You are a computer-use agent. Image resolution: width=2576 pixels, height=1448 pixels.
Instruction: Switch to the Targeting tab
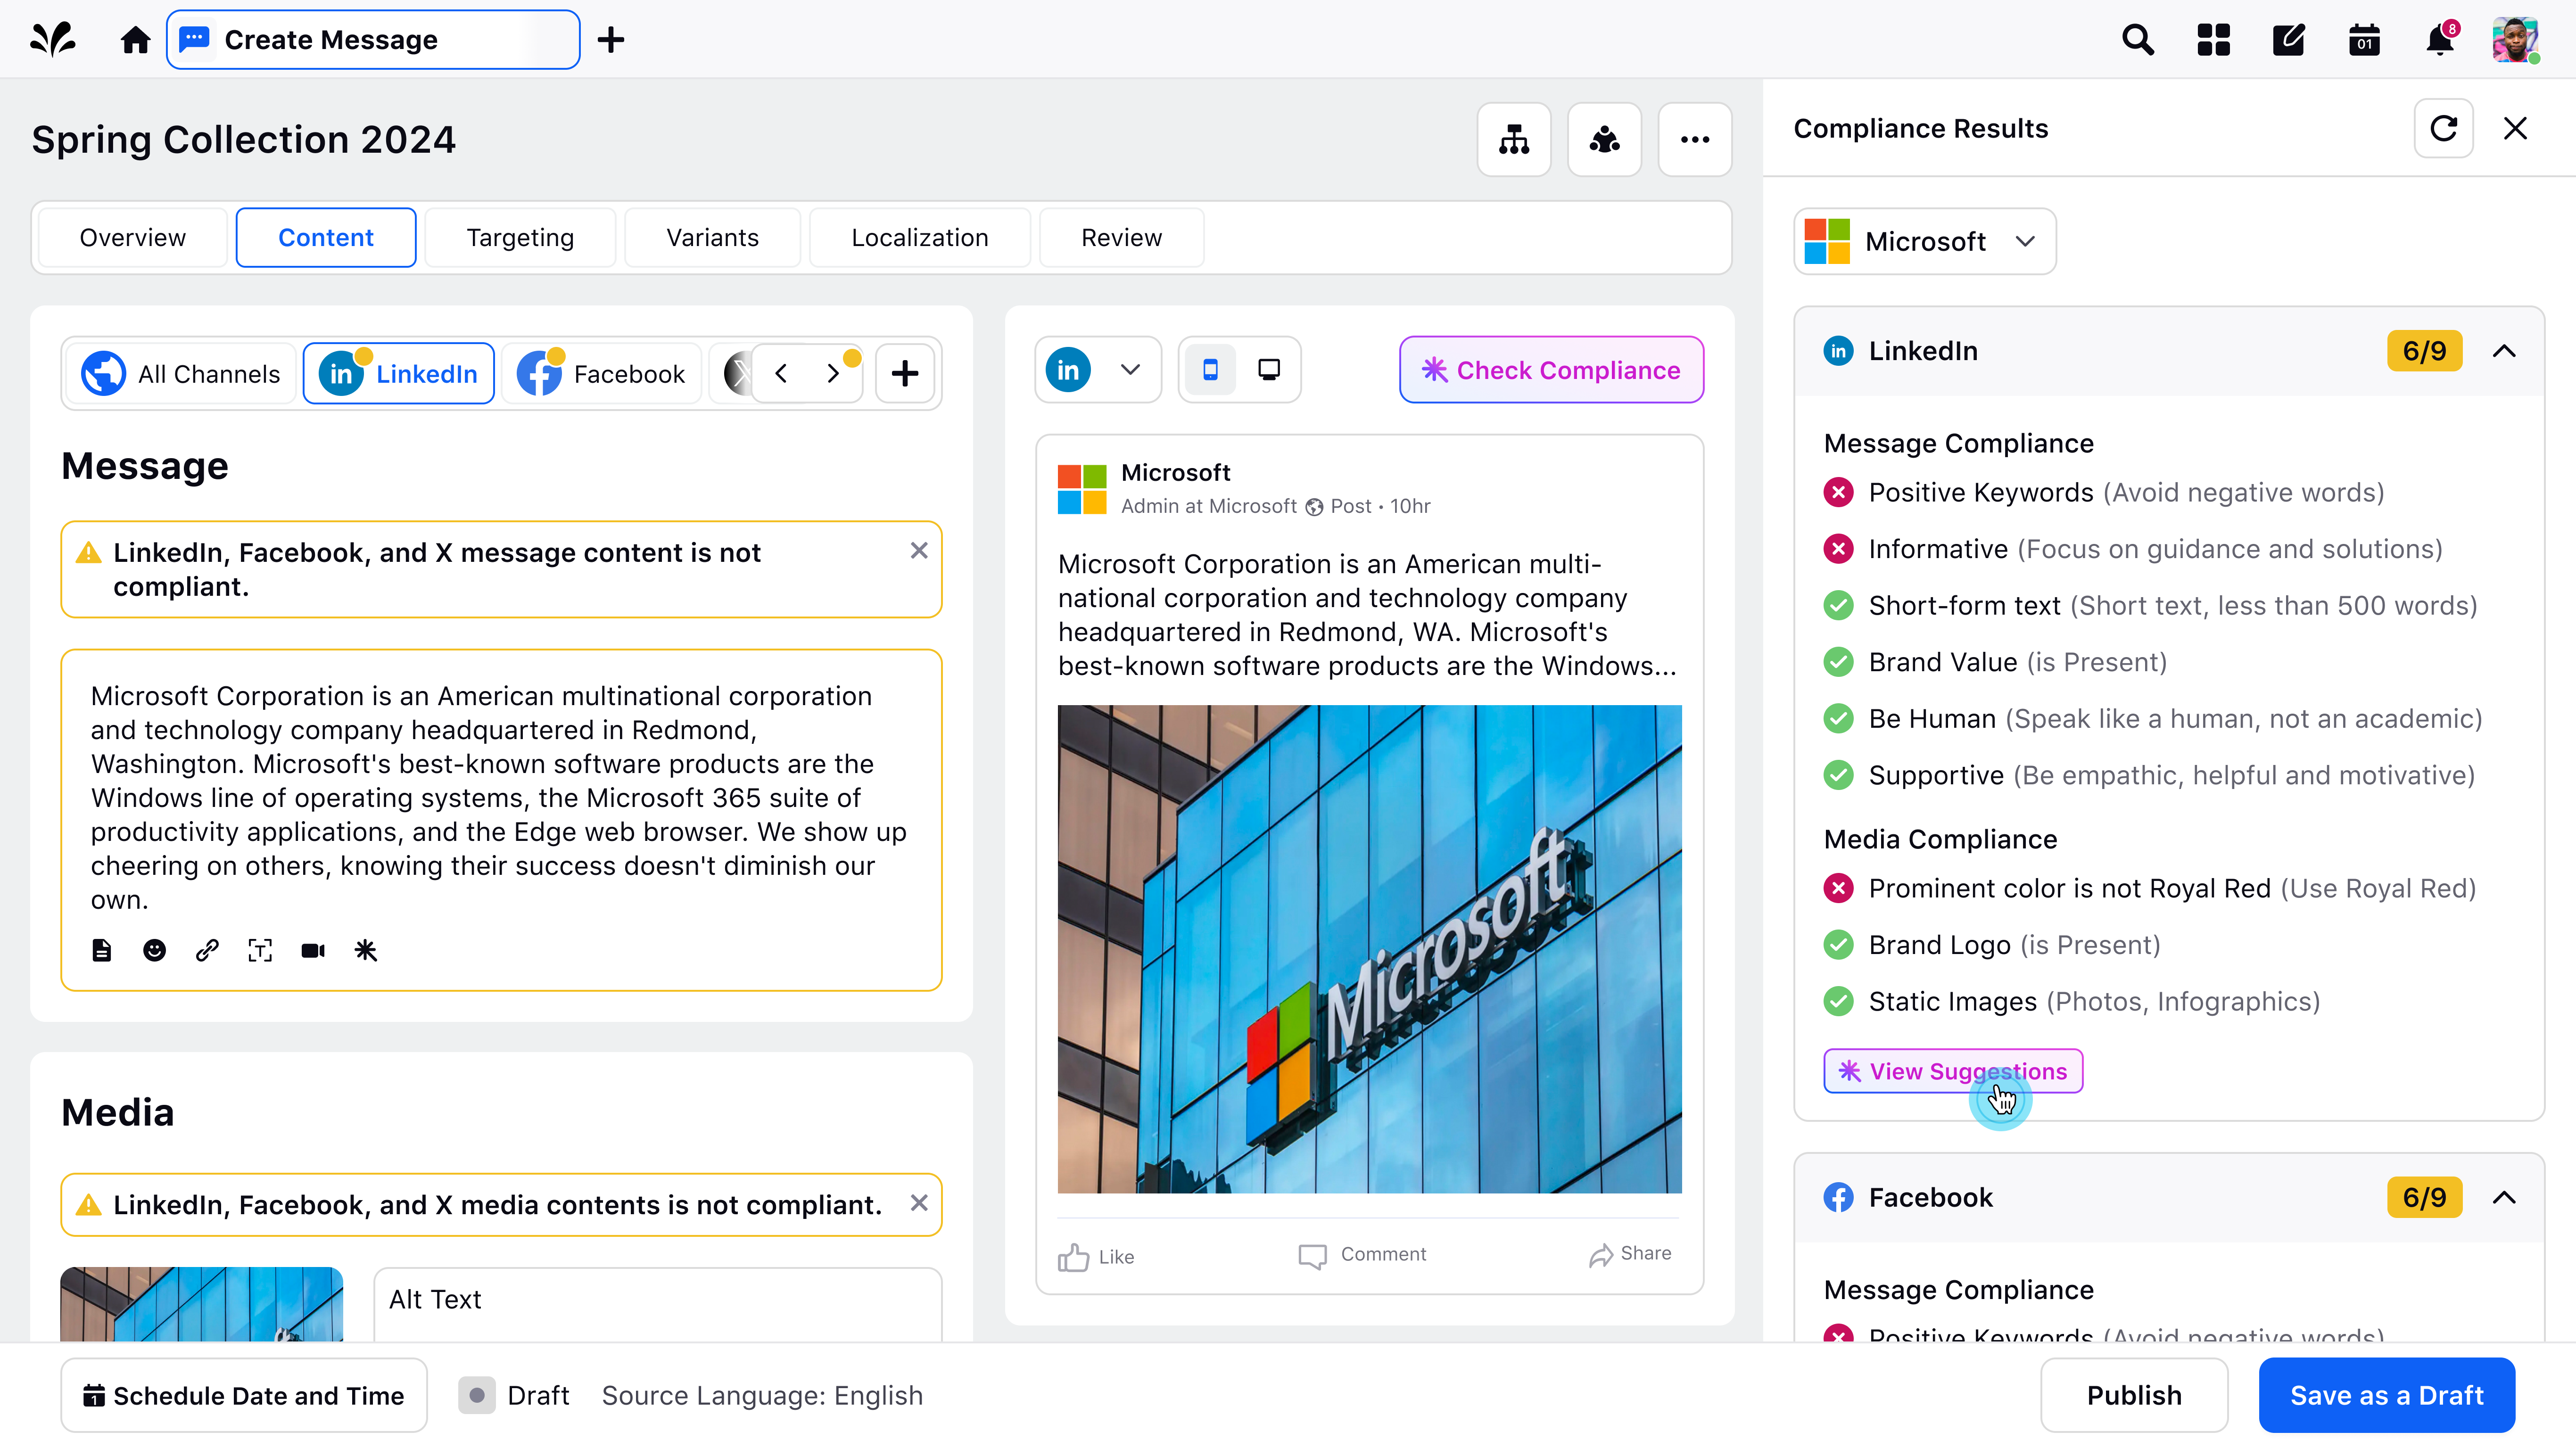(x=520, y=237)
